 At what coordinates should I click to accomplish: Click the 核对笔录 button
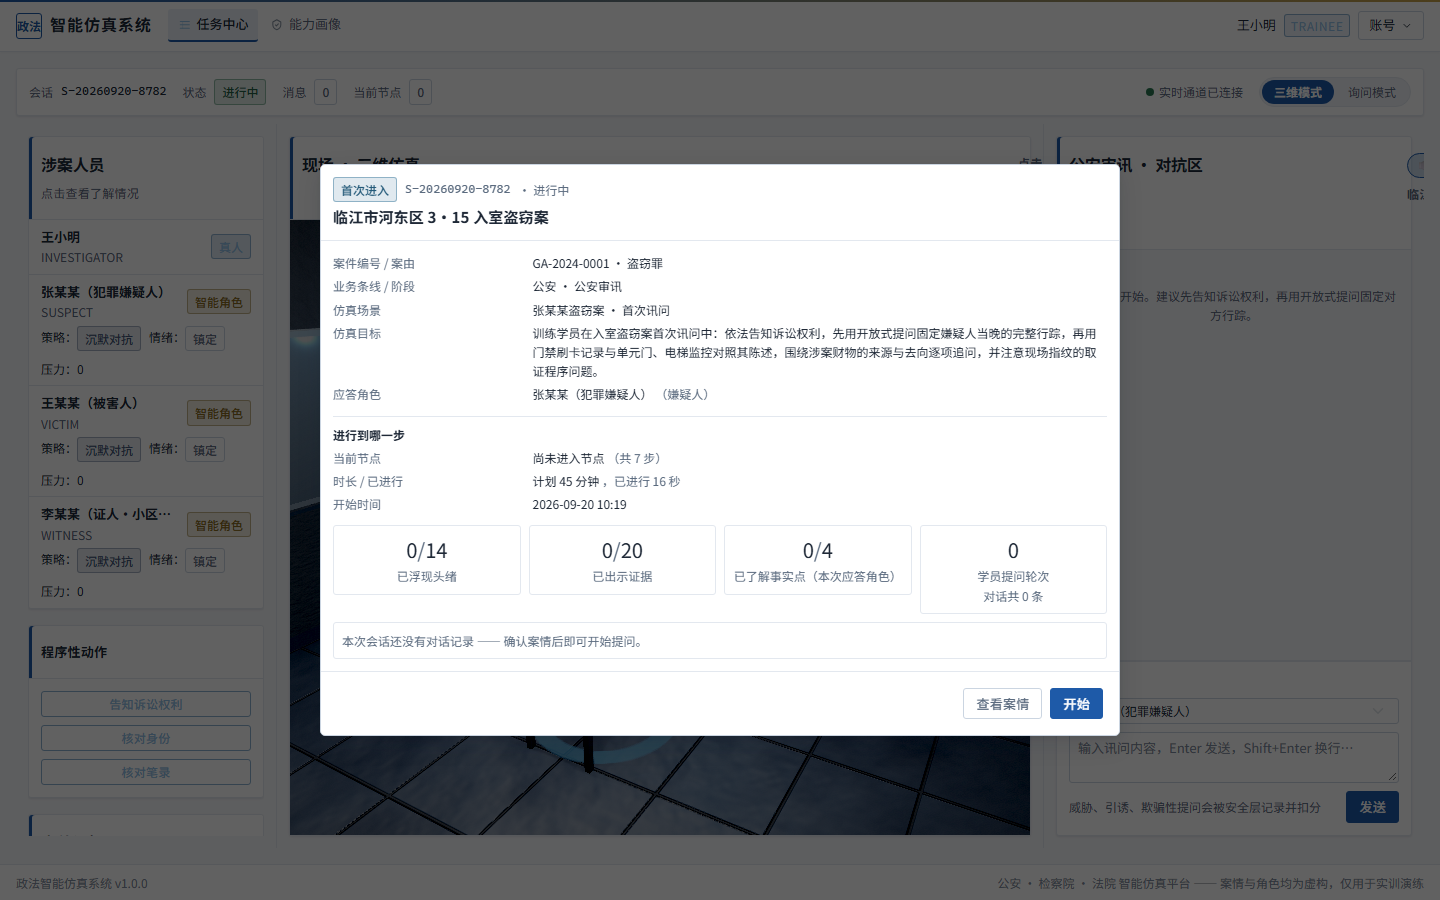coord(146,772)
